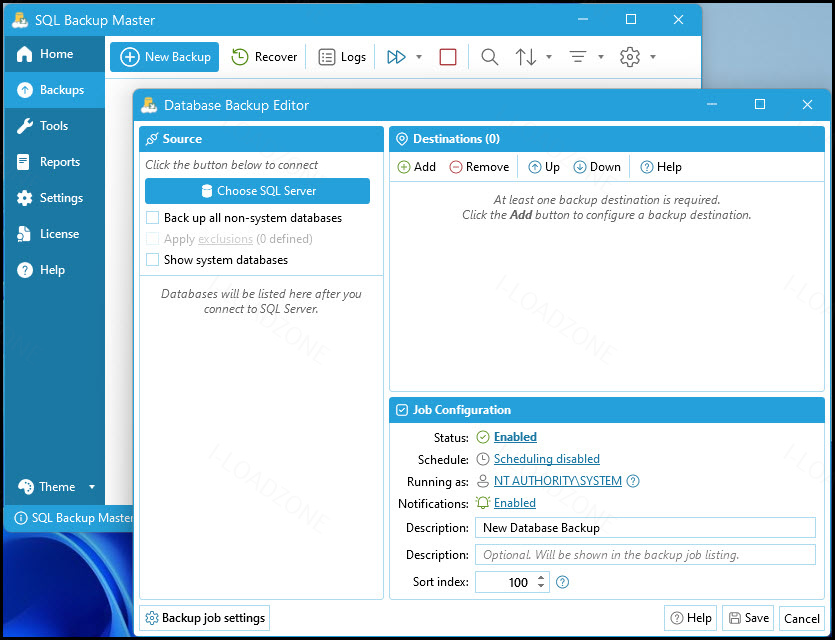Click help icon beside NT AUTHORITY\SYSTEM

click(x=633, y=481)
